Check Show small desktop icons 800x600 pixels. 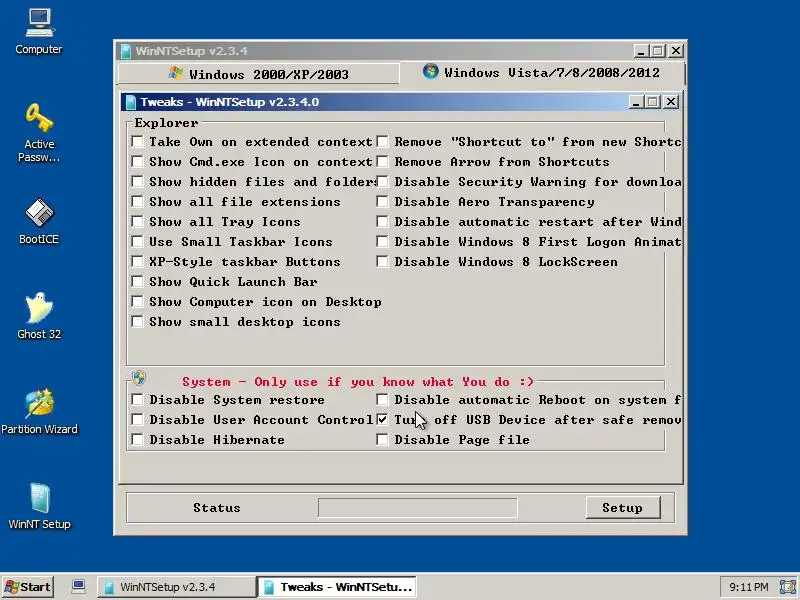[x=137, y=321]
